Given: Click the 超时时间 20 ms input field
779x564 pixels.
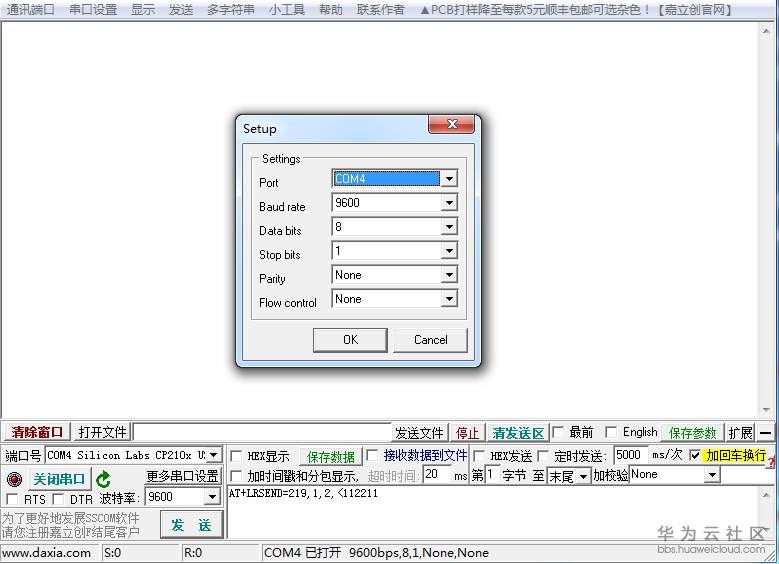Looking at the screenshot, I should pyautogui.click(x=438, y=475).
